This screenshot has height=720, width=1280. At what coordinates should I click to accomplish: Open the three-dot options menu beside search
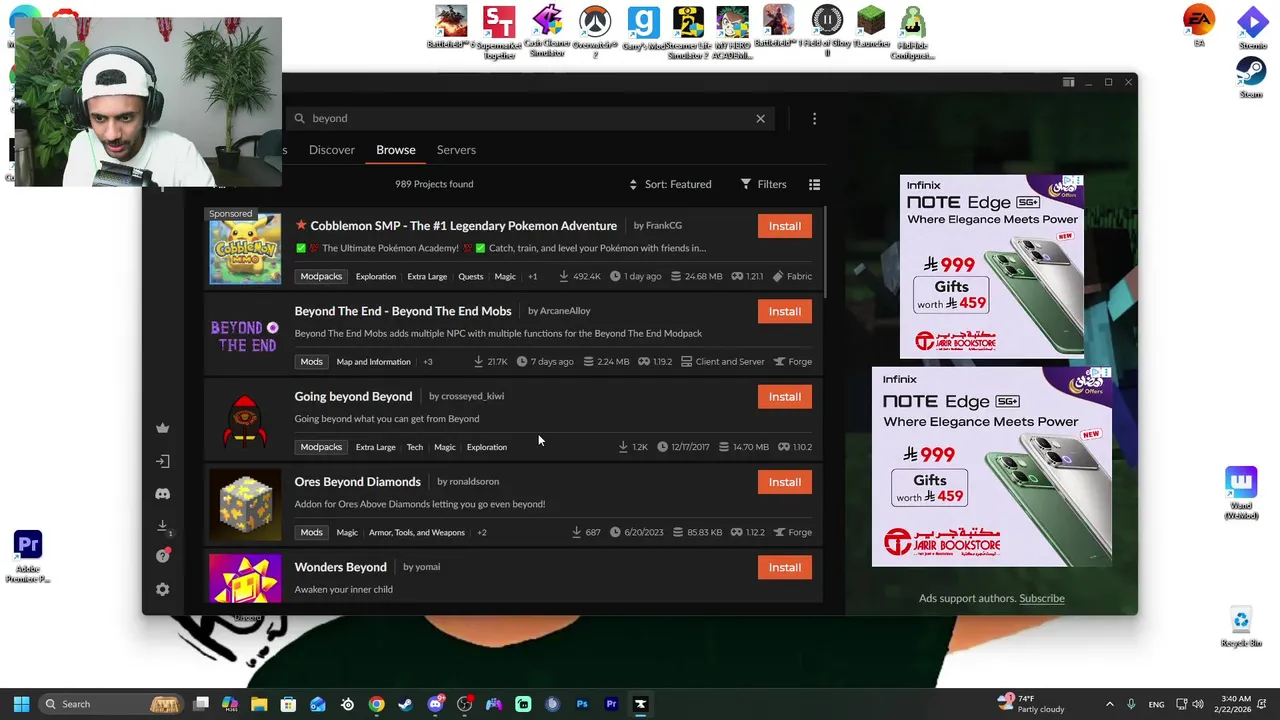pyautogui.click(x=814, y=118)
